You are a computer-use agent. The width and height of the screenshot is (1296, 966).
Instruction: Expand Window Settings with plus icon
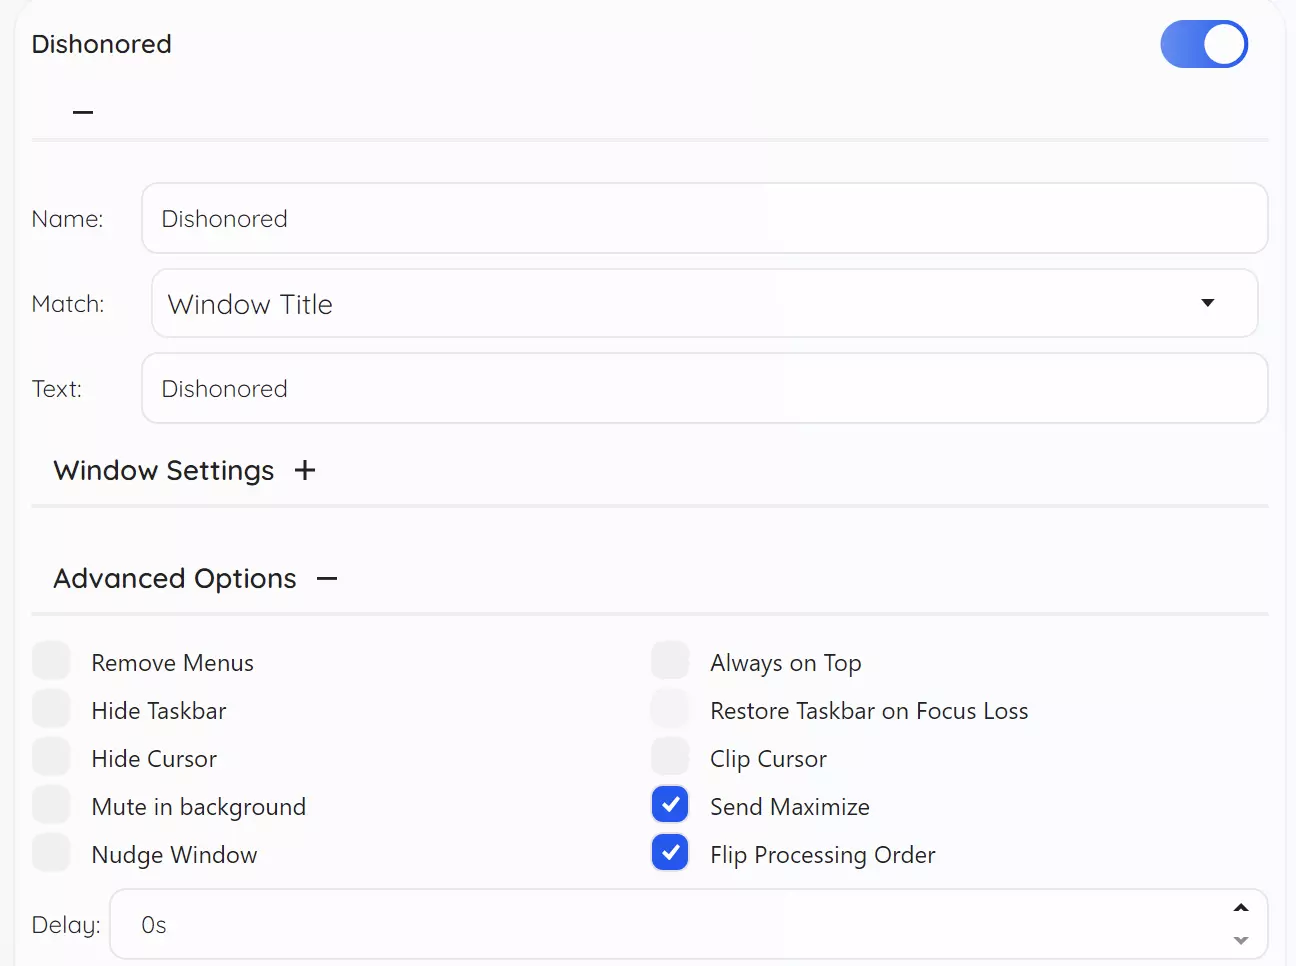pos(305,470)
